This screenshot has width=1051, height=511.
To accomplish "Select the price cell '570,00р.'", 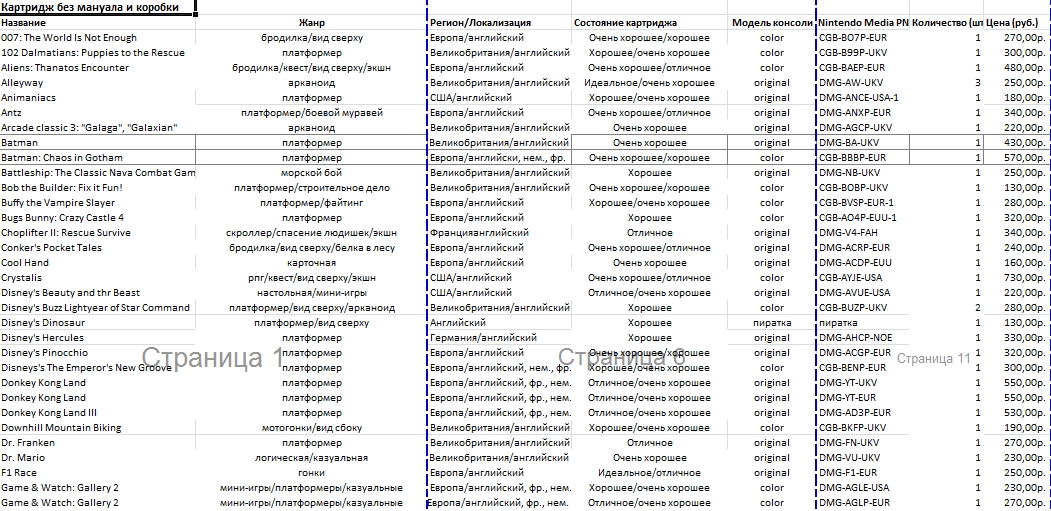I will pos(1017,158).
